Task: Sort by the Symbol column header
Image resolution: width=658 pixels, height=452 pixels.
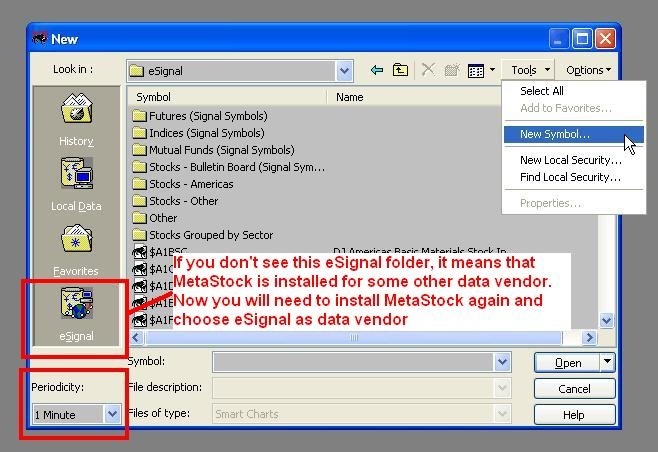Action: click(x=227, y=97)
